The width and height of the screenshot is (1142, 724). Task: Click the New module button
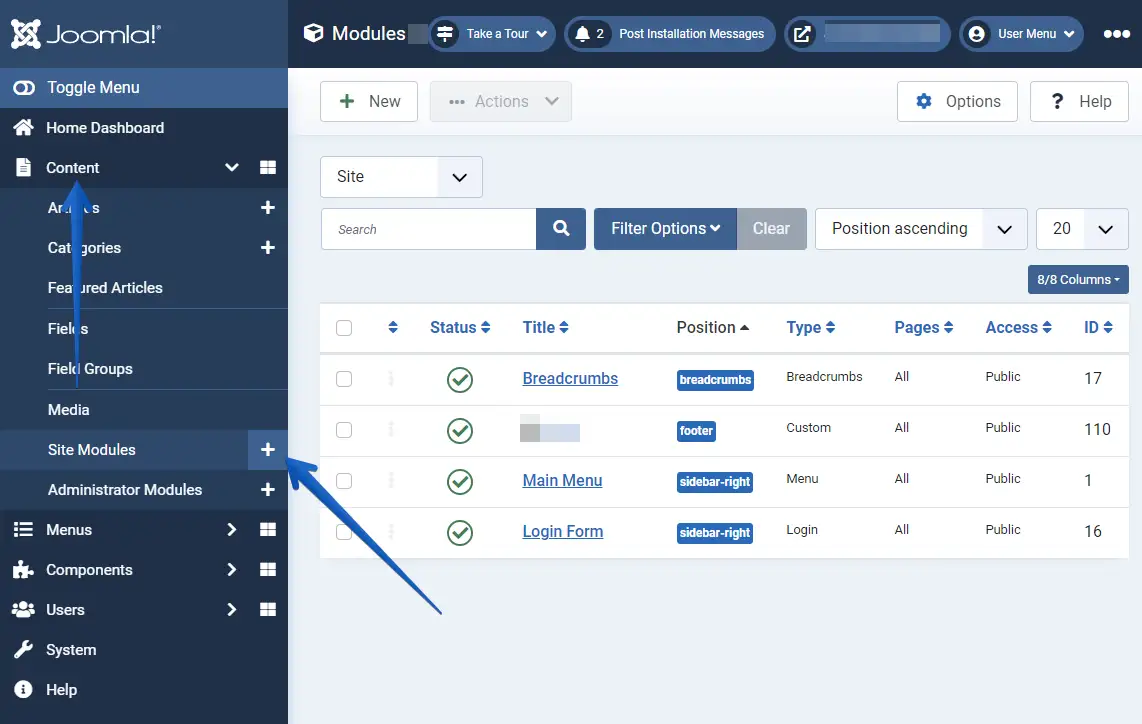point(369,102)
